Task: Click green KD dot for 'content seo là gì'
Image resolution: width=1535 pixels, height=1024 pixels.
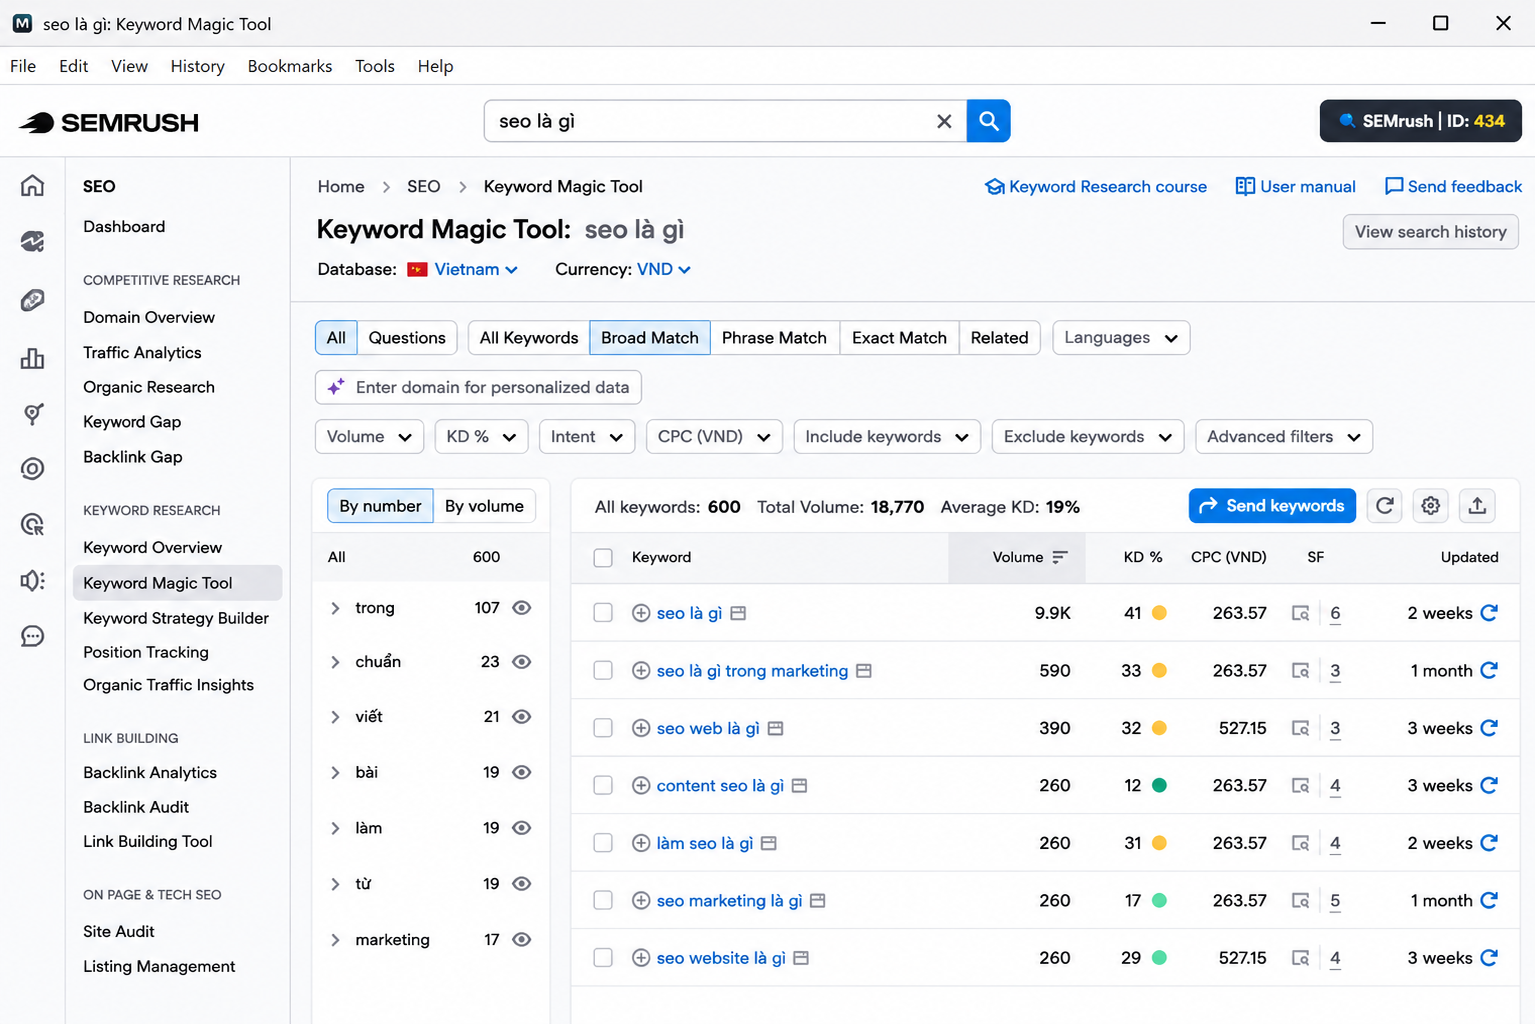Action: 1159,786
